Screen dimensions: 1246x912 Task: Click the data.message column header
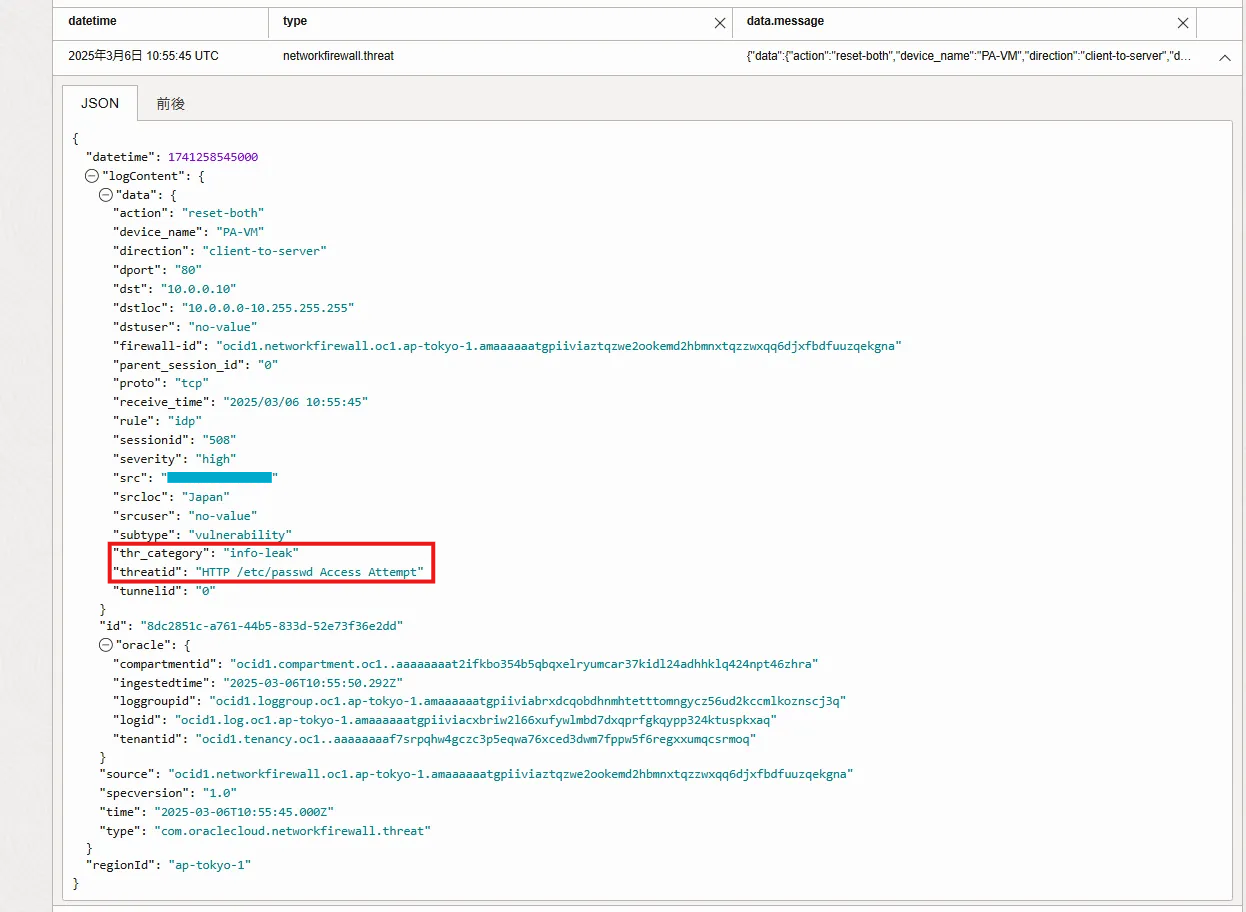[785, 21]
